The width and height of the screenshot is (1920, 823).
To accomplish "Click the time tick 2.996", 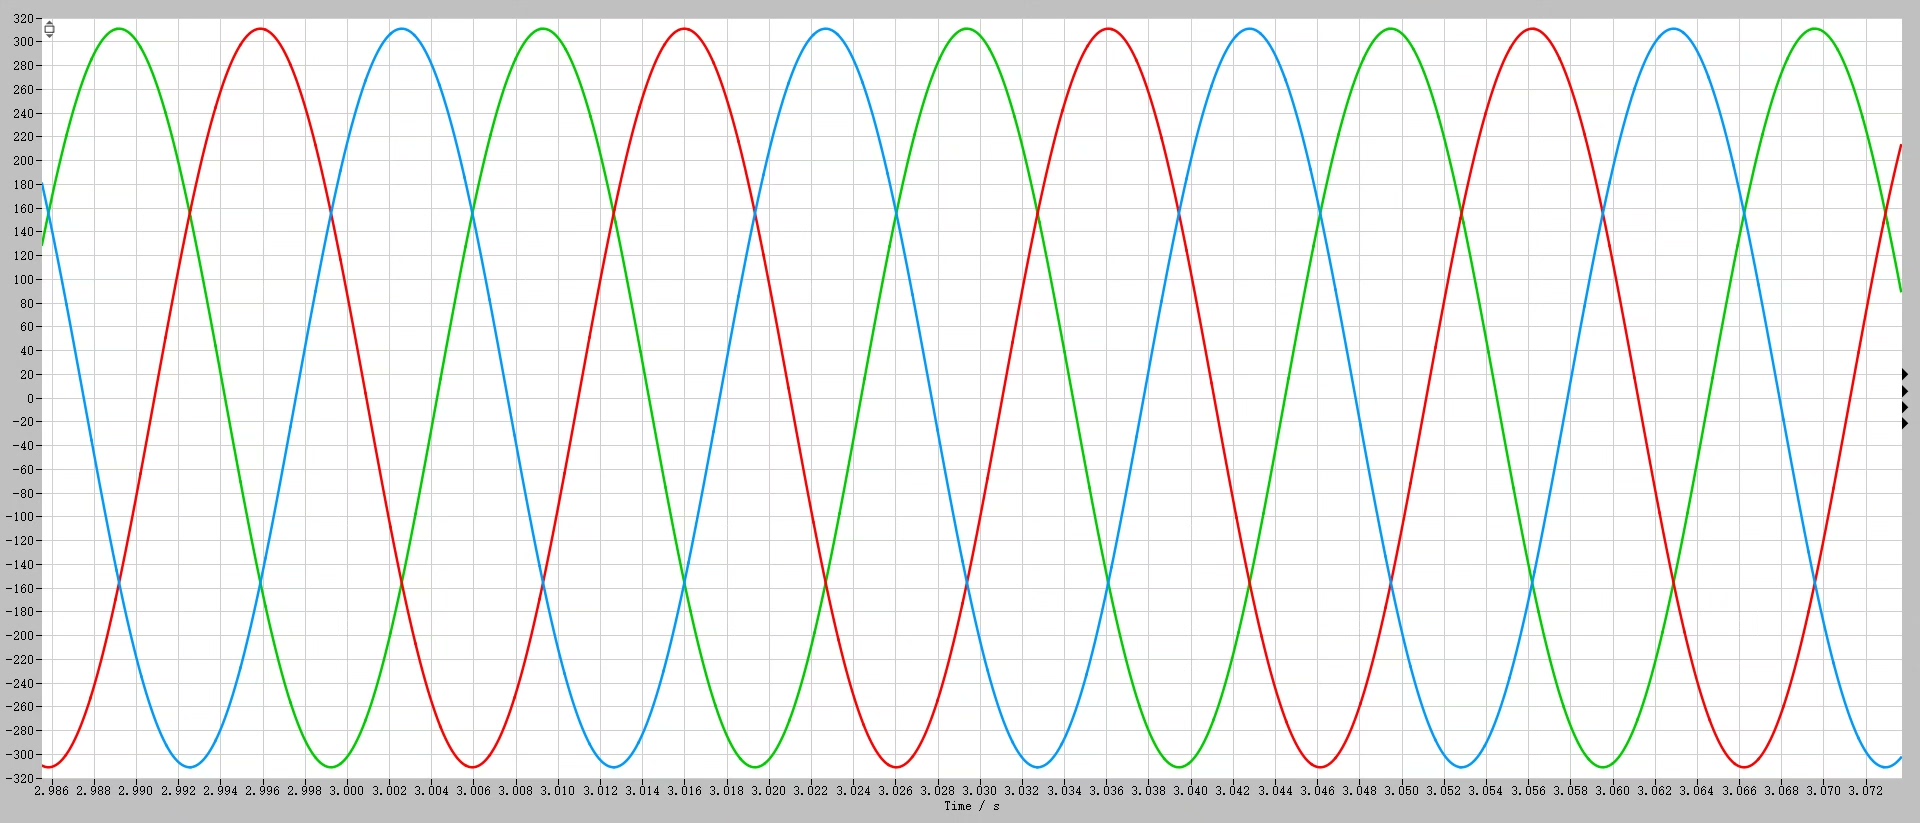I will click(263, 790).
